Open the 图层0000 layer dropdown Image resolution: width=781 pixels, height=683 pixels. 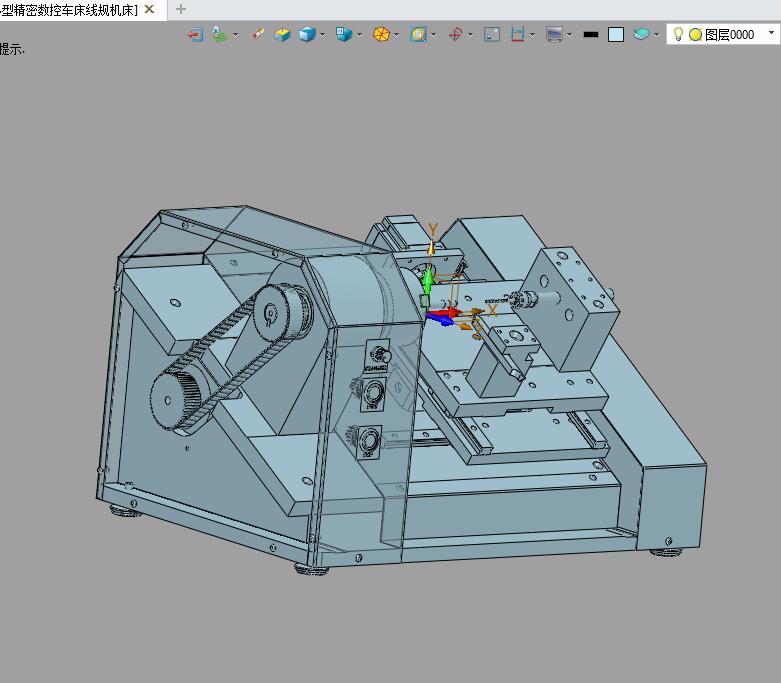coord(772,32)
